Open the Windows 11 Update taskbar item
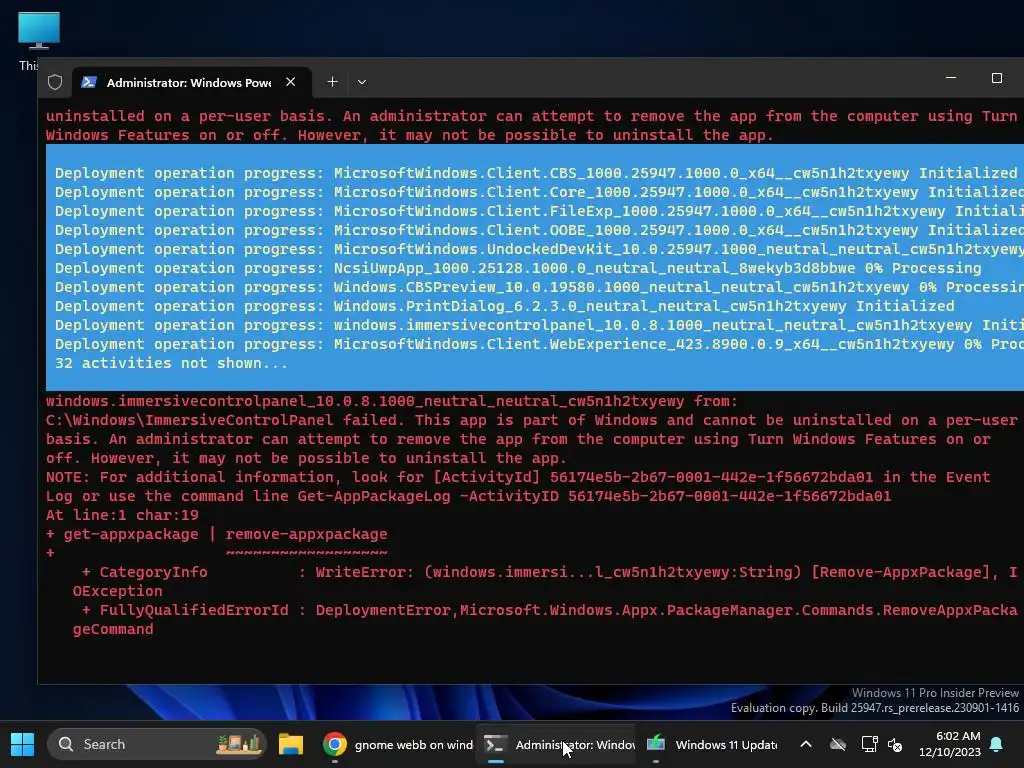 click(712, 744)
